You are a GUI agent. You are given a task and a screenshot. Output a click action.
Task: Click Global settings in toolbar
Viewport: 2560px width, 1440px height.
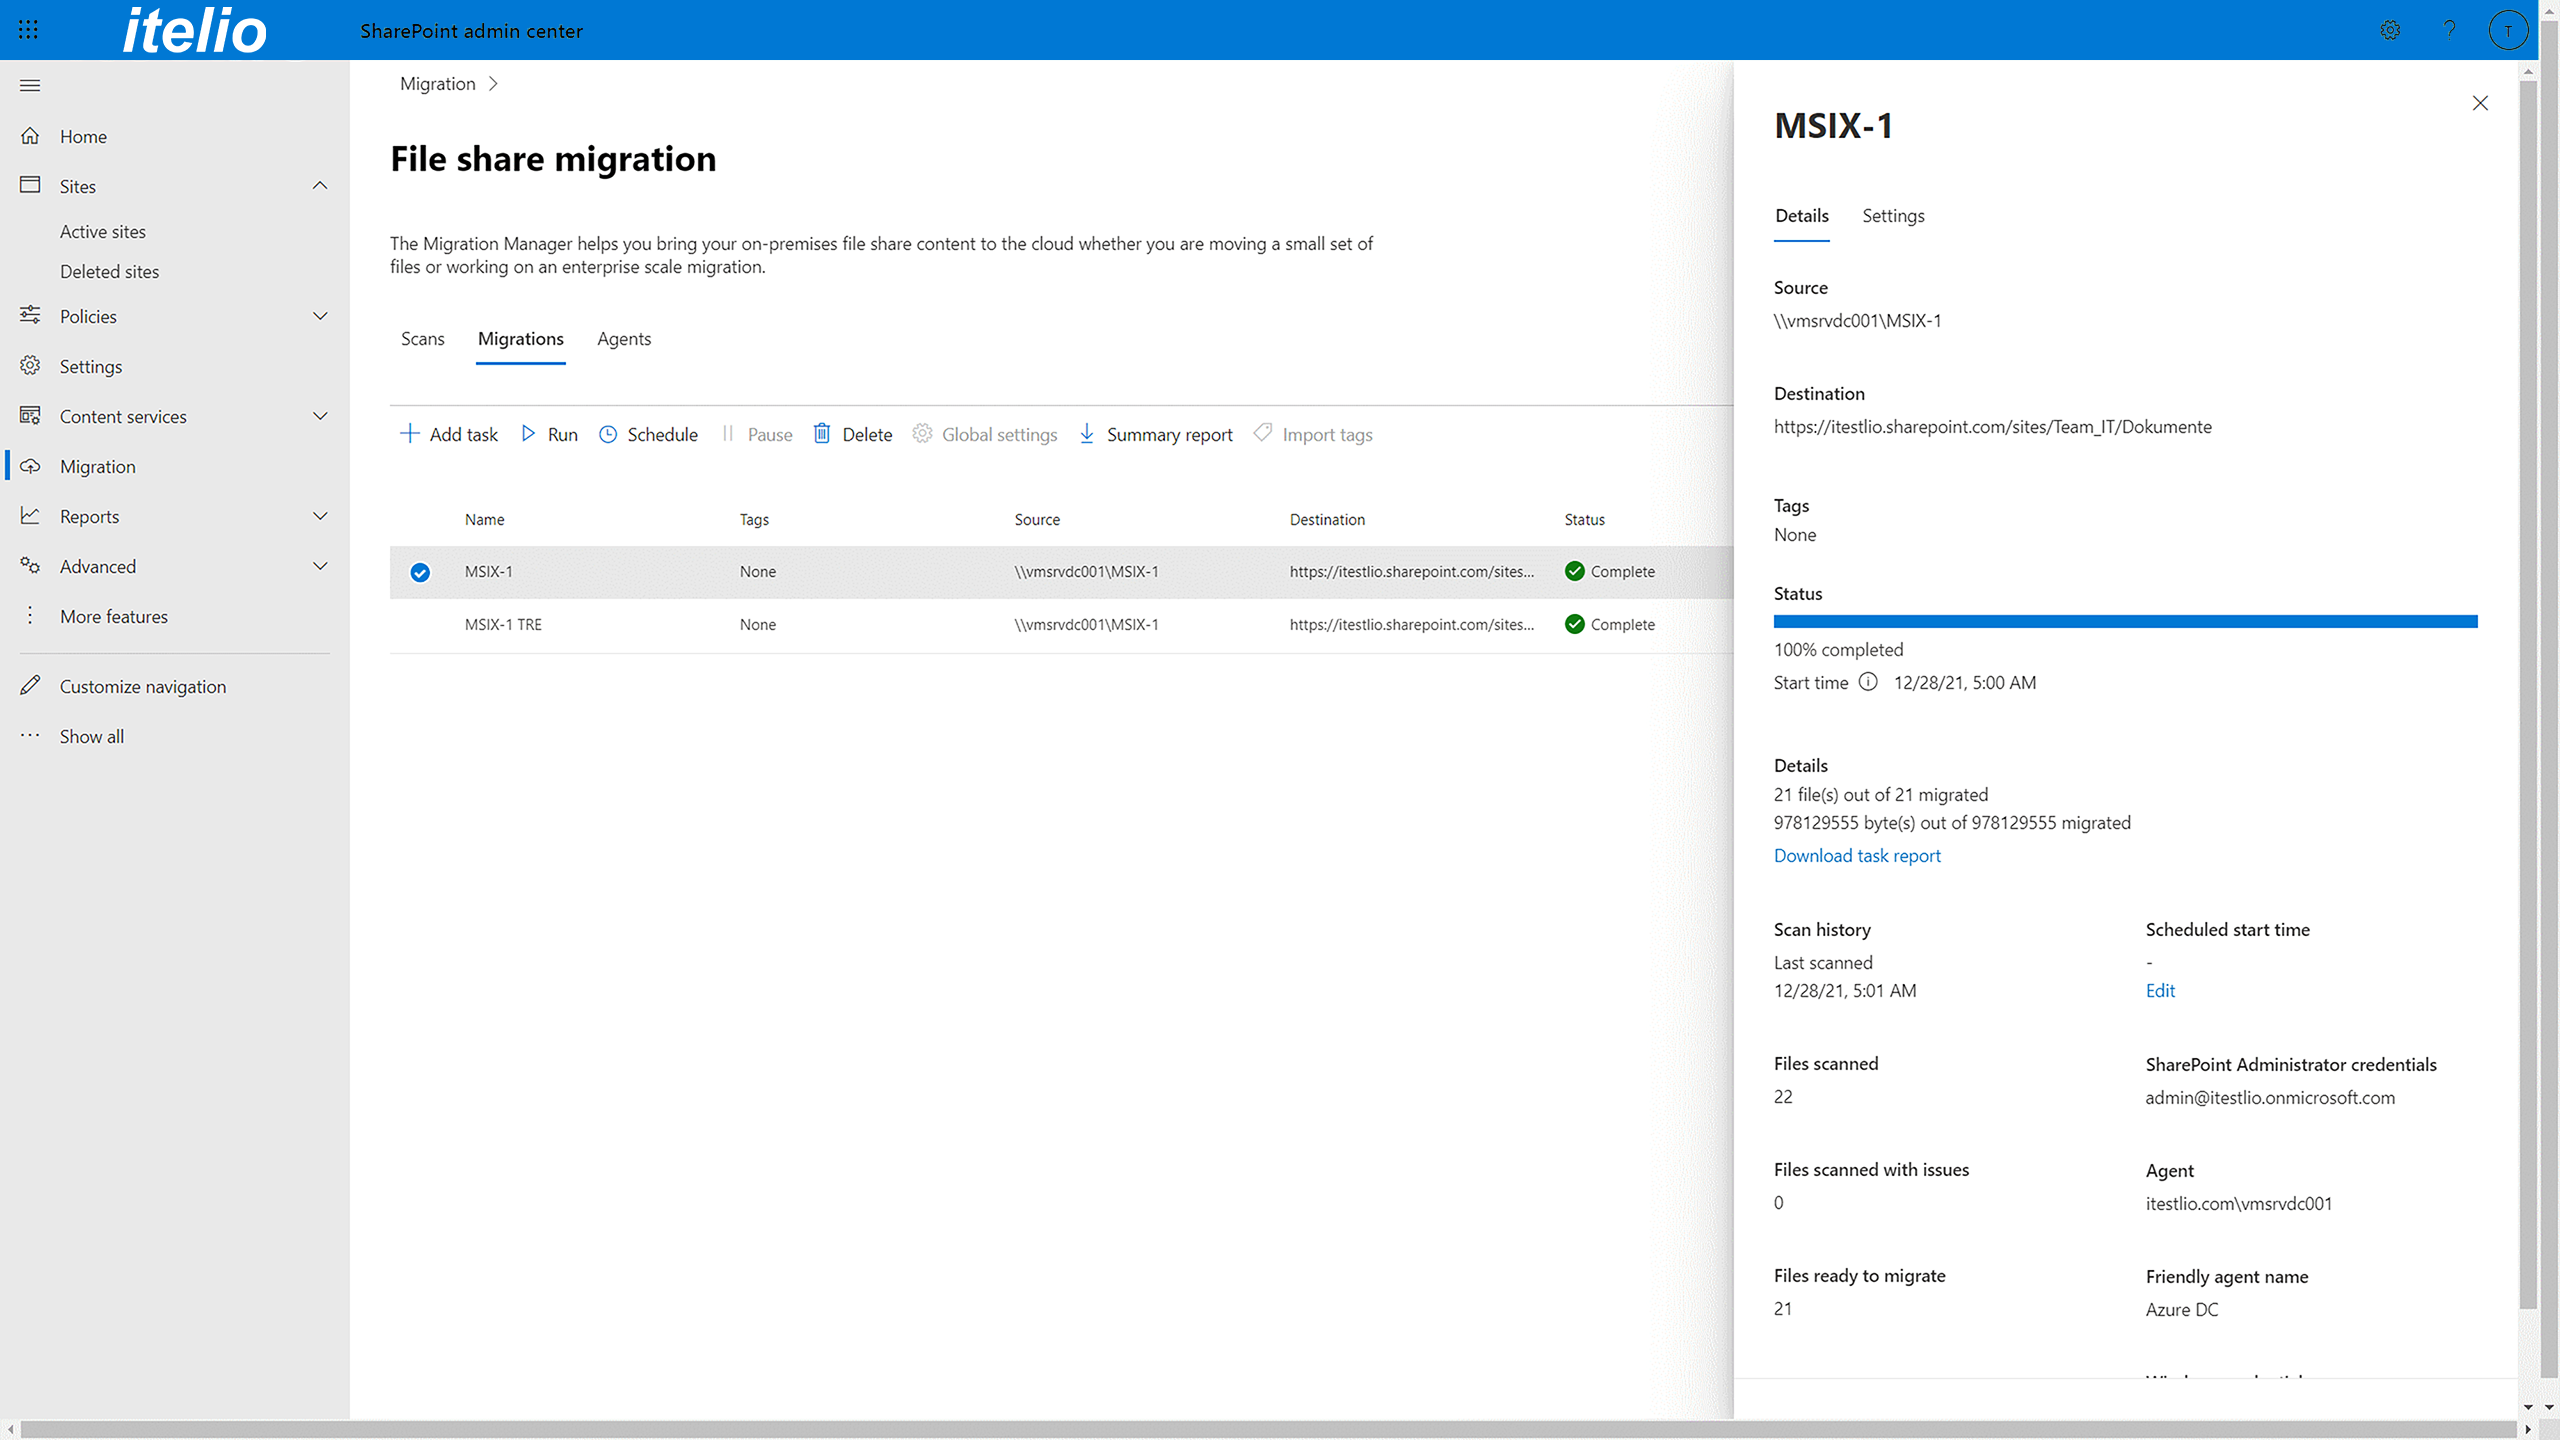pos(985,434)
